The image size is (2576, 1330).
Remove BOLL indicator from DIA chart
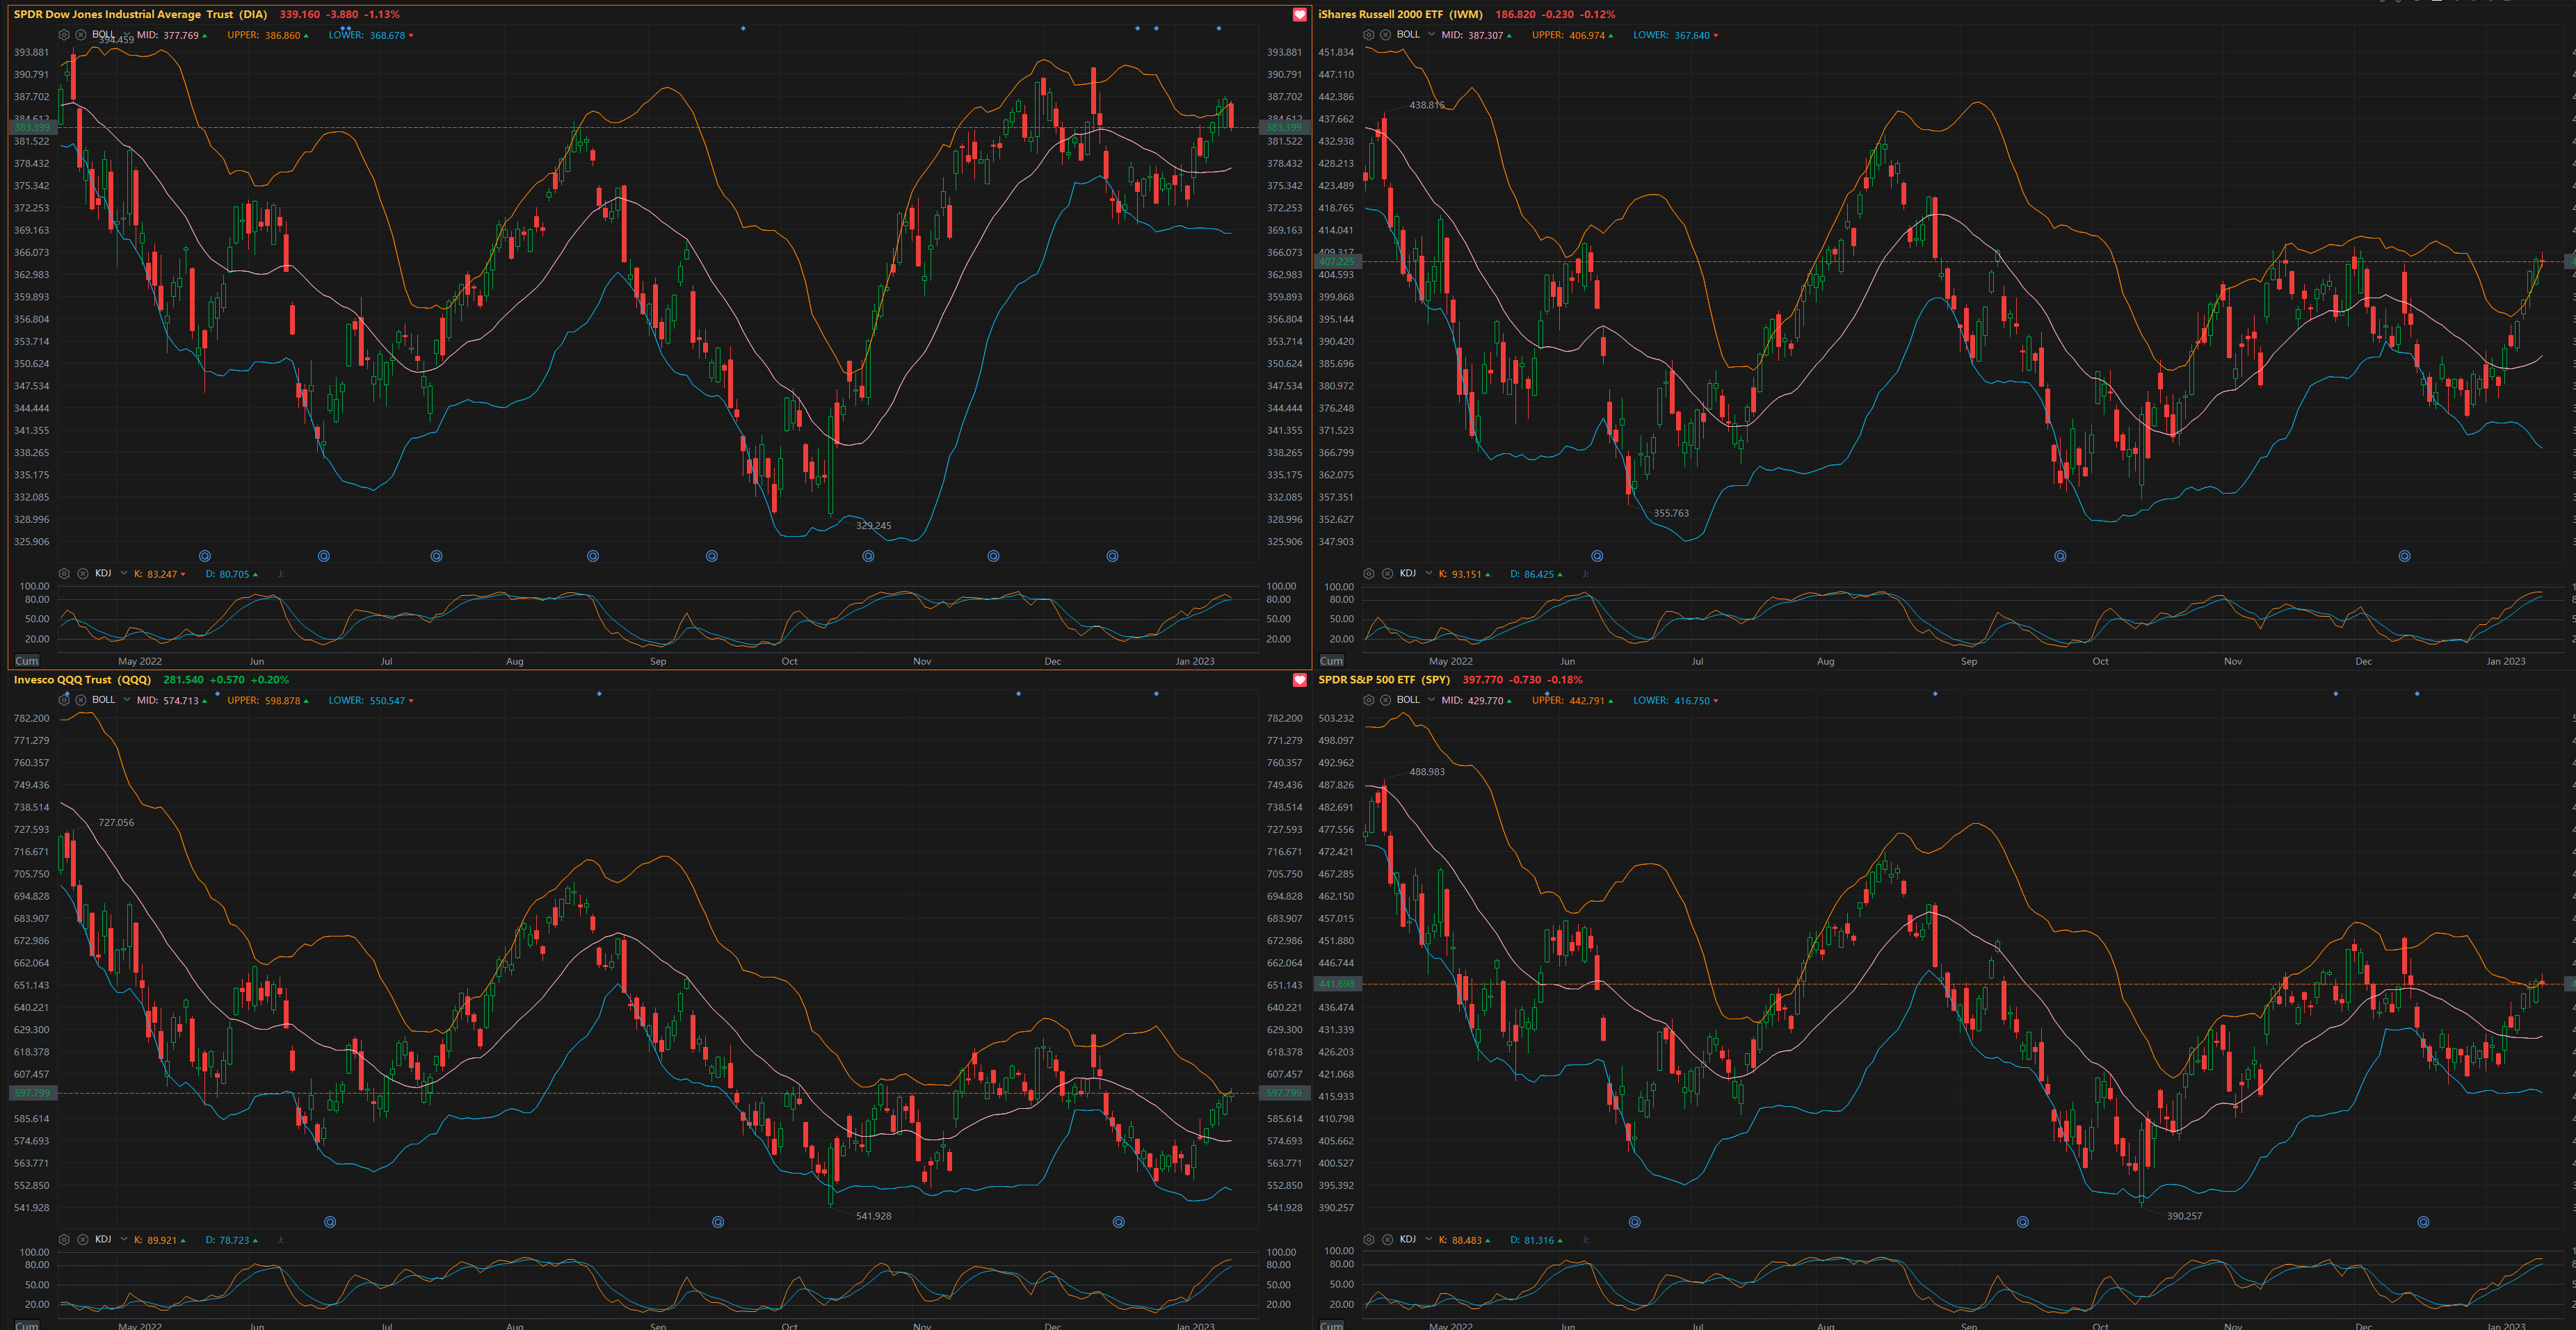point(80,35)
